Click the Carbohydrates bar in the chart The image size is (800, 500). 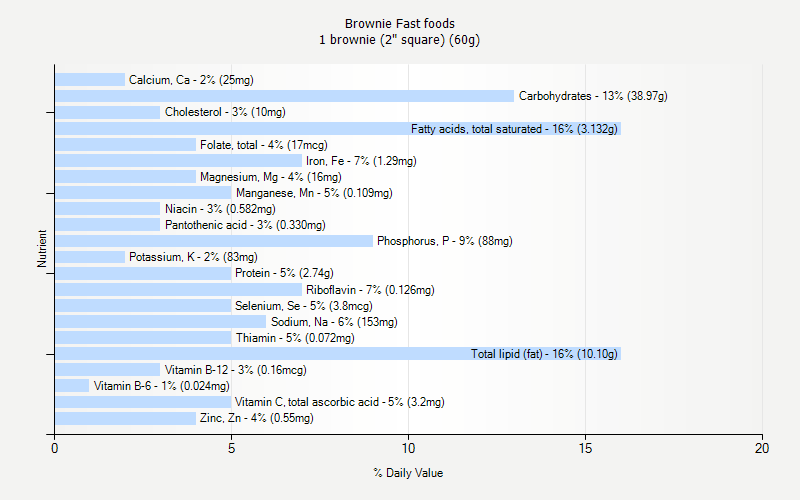click(x=284, y=96)
